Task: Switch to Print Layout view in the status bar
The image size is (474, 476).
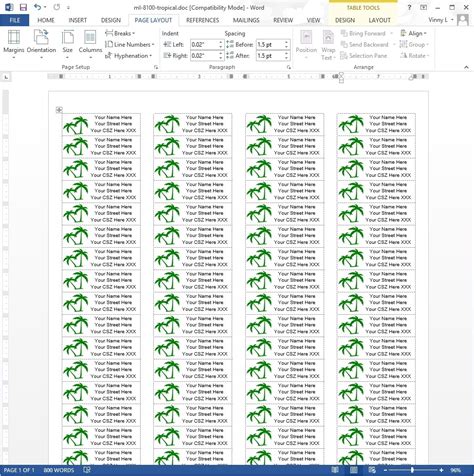Action: coord(353,470)
